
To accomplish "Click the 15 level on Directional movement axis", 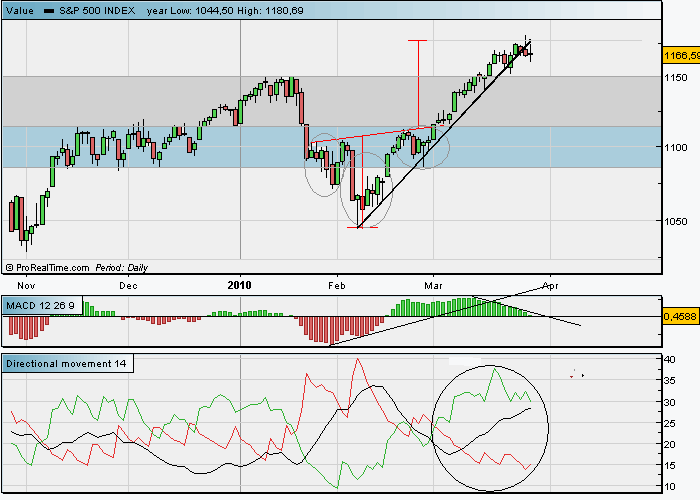I will tap(670, 466).
